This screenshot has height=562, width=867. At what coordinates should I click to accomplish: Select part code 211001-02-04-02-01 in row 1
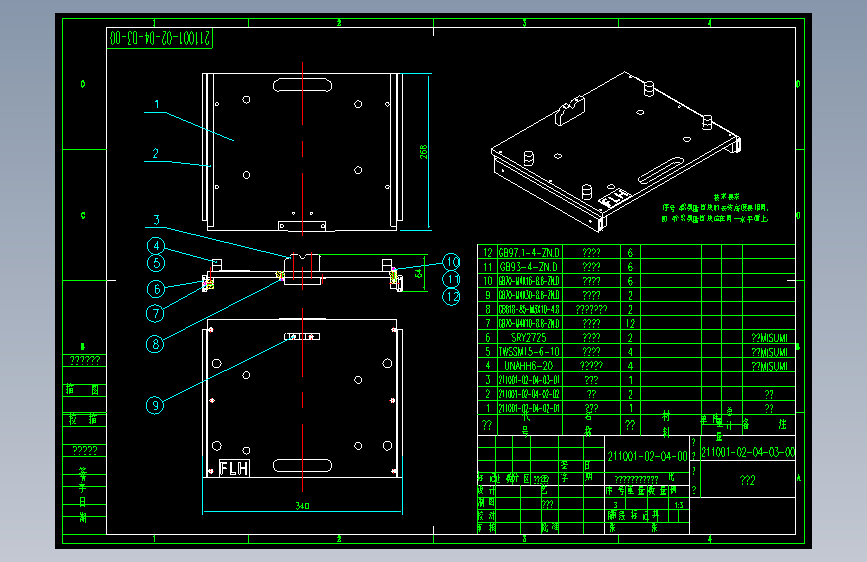(529, 408)
